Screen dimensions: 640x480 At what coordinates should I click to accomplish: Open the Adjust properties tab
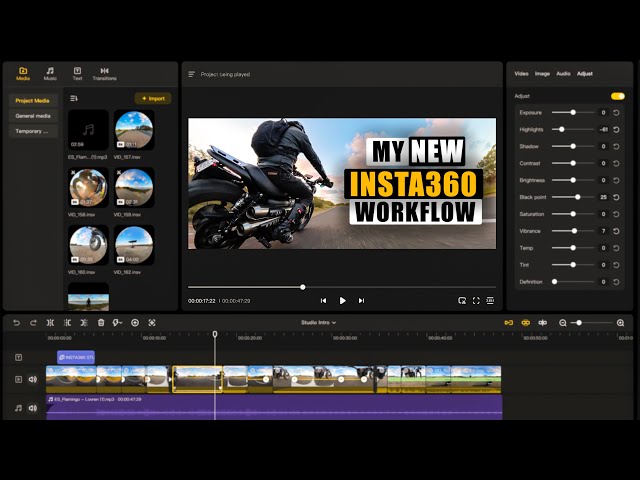tap(584, 74)
